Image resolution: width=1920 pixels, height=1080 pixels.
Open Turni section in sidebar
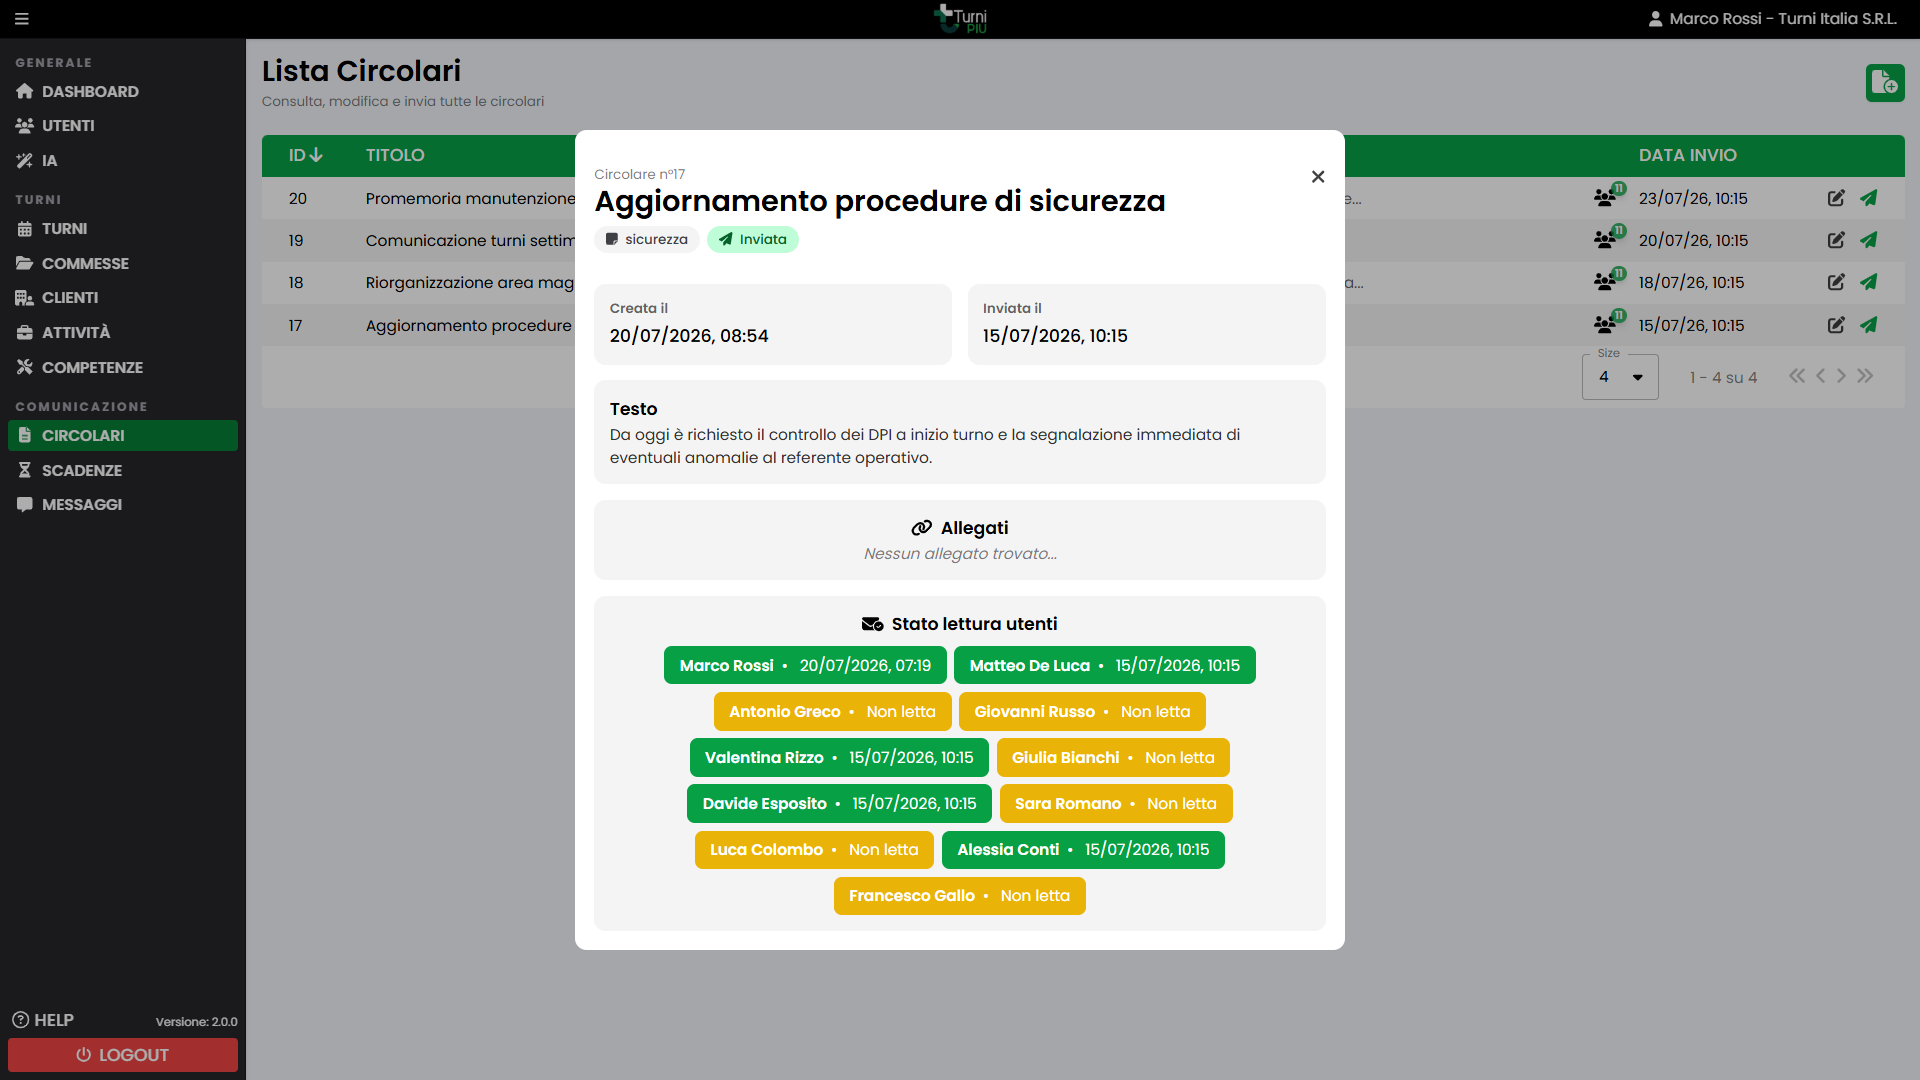[x=123, y=229]
